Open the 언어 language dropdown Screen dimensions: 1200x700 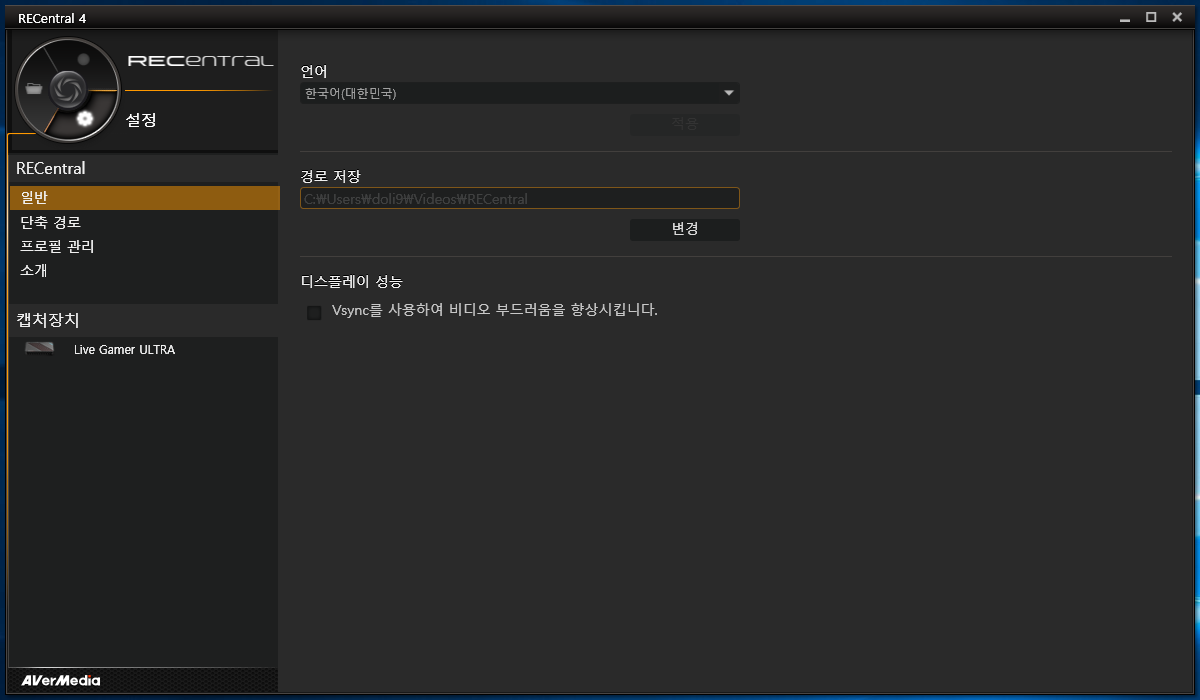pyautogui.click(x=520, y=93)
